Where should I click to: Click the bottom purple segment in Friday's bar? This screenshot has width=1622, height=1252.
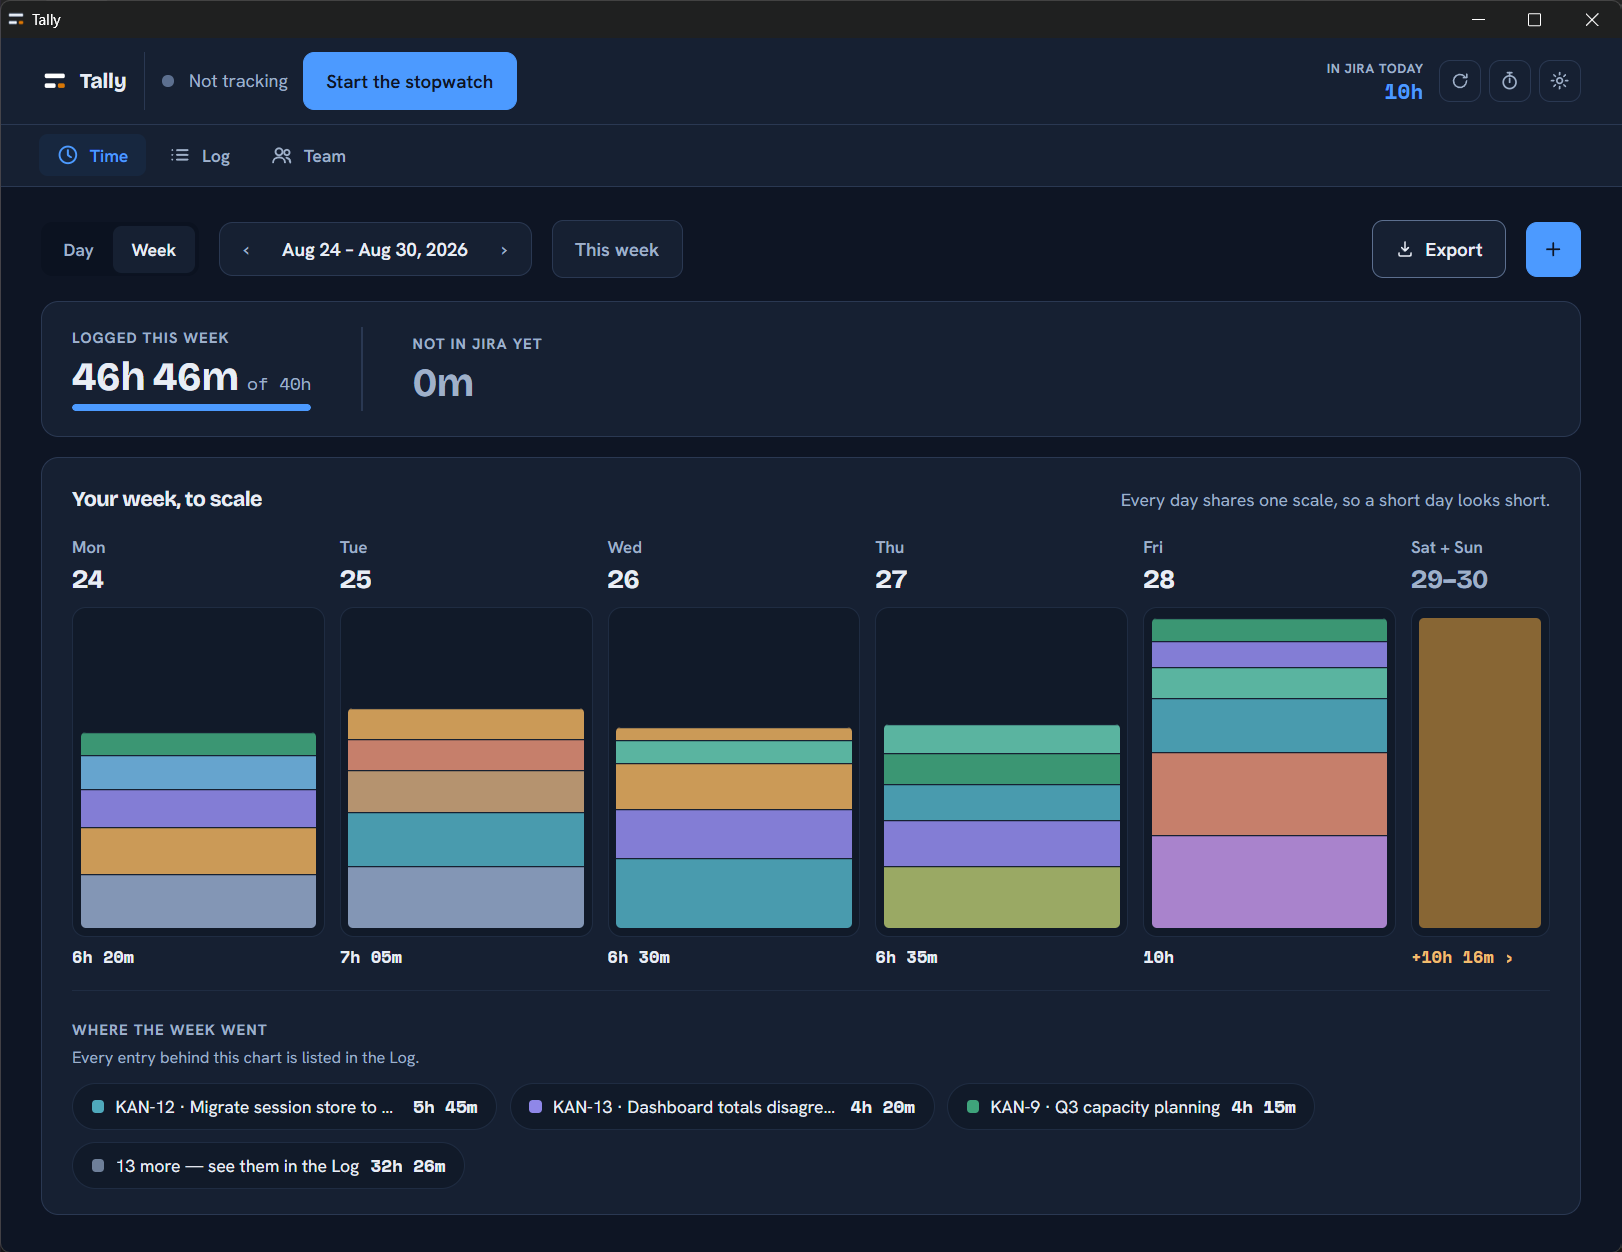tap(1269, 882)
